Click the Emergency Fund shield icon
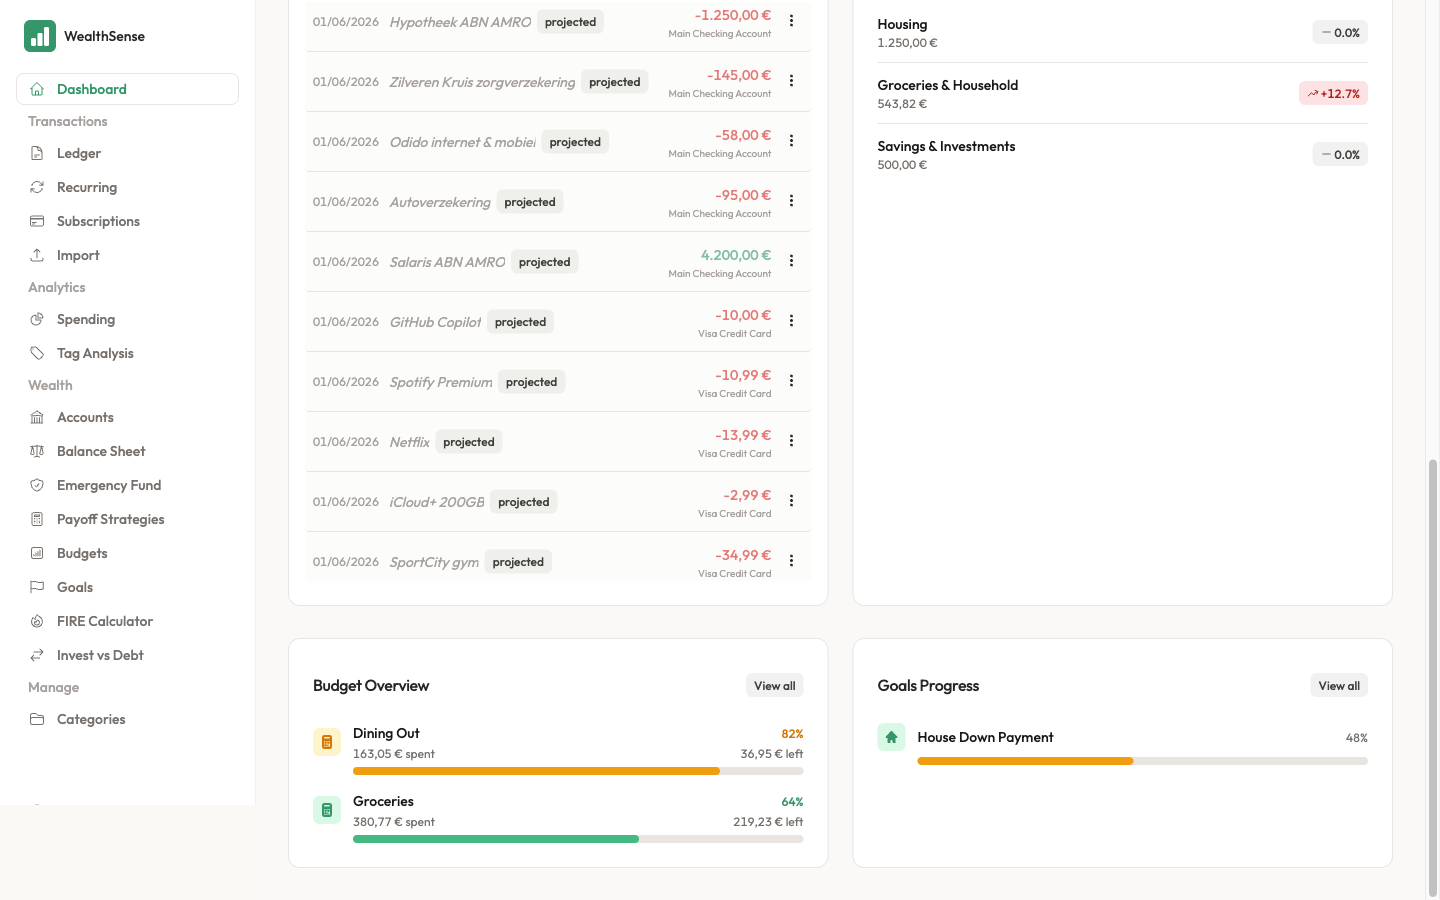The height and width of the screenshot is (900, 1440). tap(37, 485)
